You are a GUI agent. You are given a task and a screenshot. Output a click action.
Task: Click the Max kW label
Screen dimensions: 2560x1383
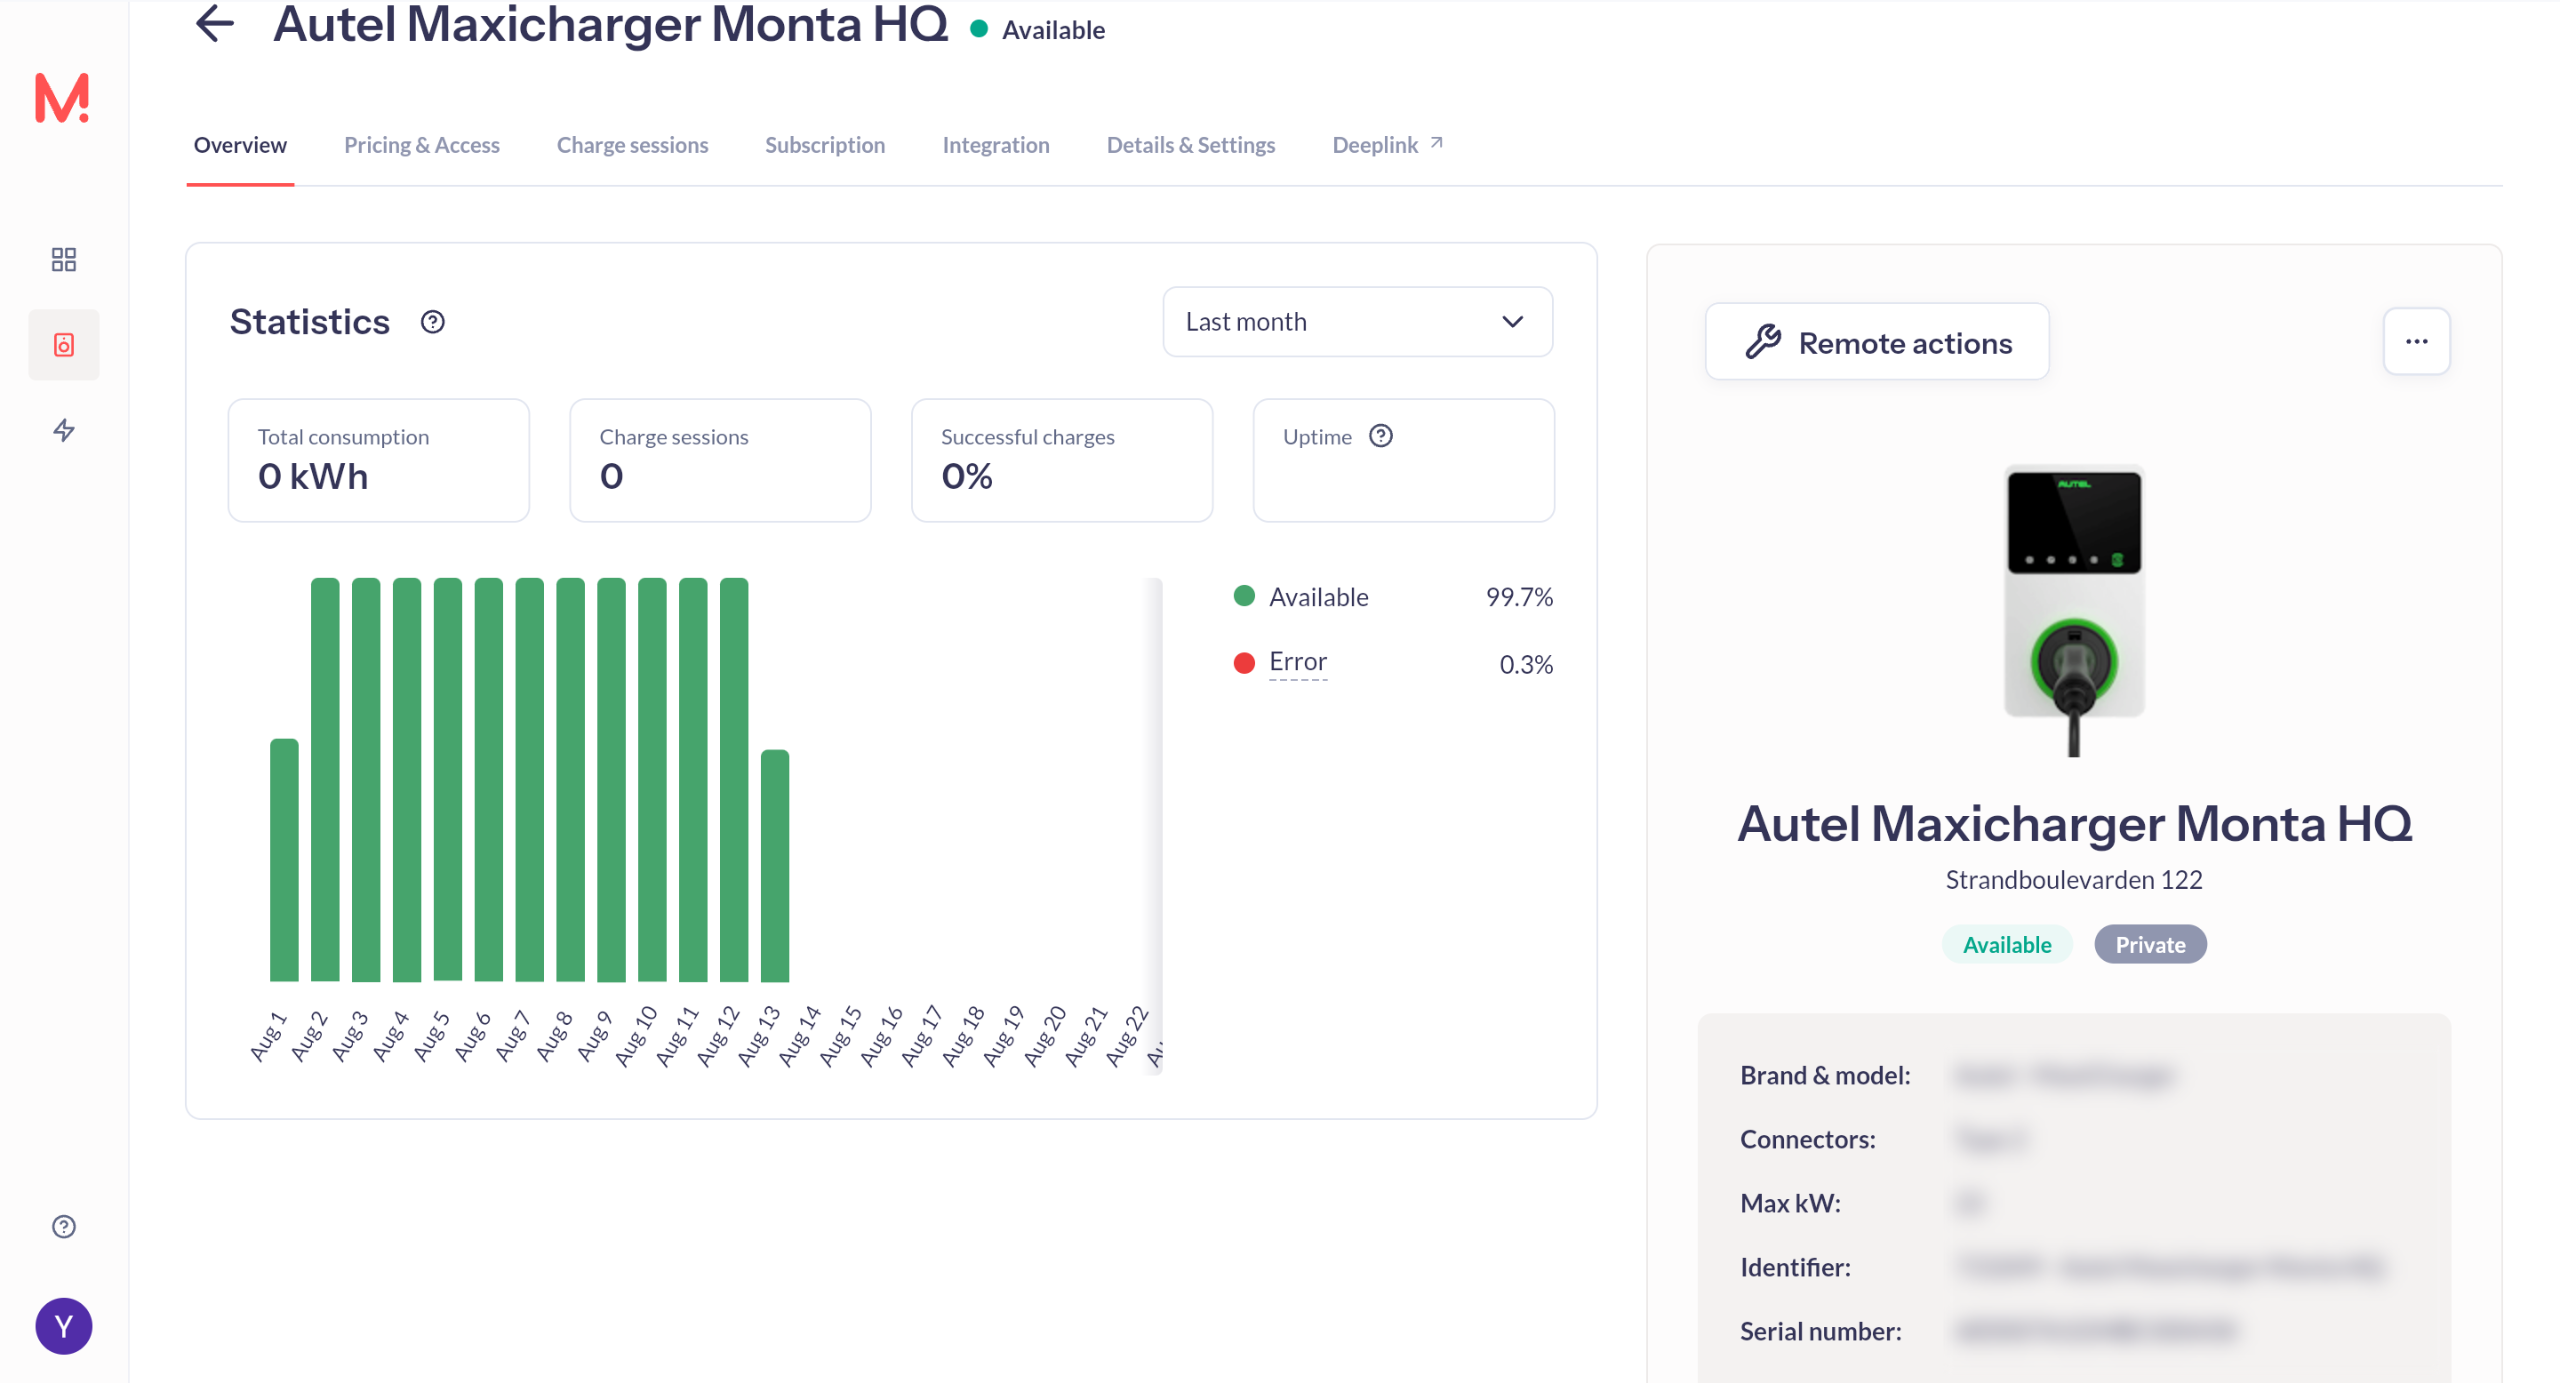pos(1790,1203)
